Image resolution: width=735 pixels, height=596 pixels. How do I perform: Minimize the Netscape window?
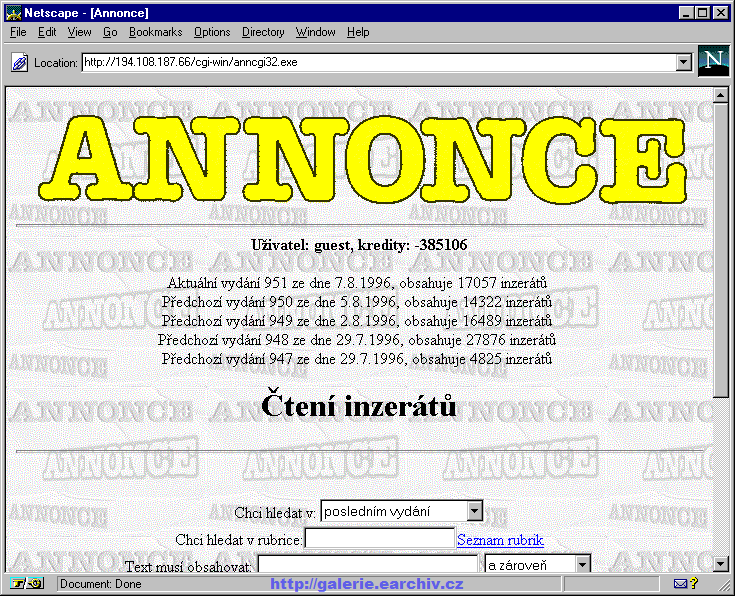click(686, 13)
